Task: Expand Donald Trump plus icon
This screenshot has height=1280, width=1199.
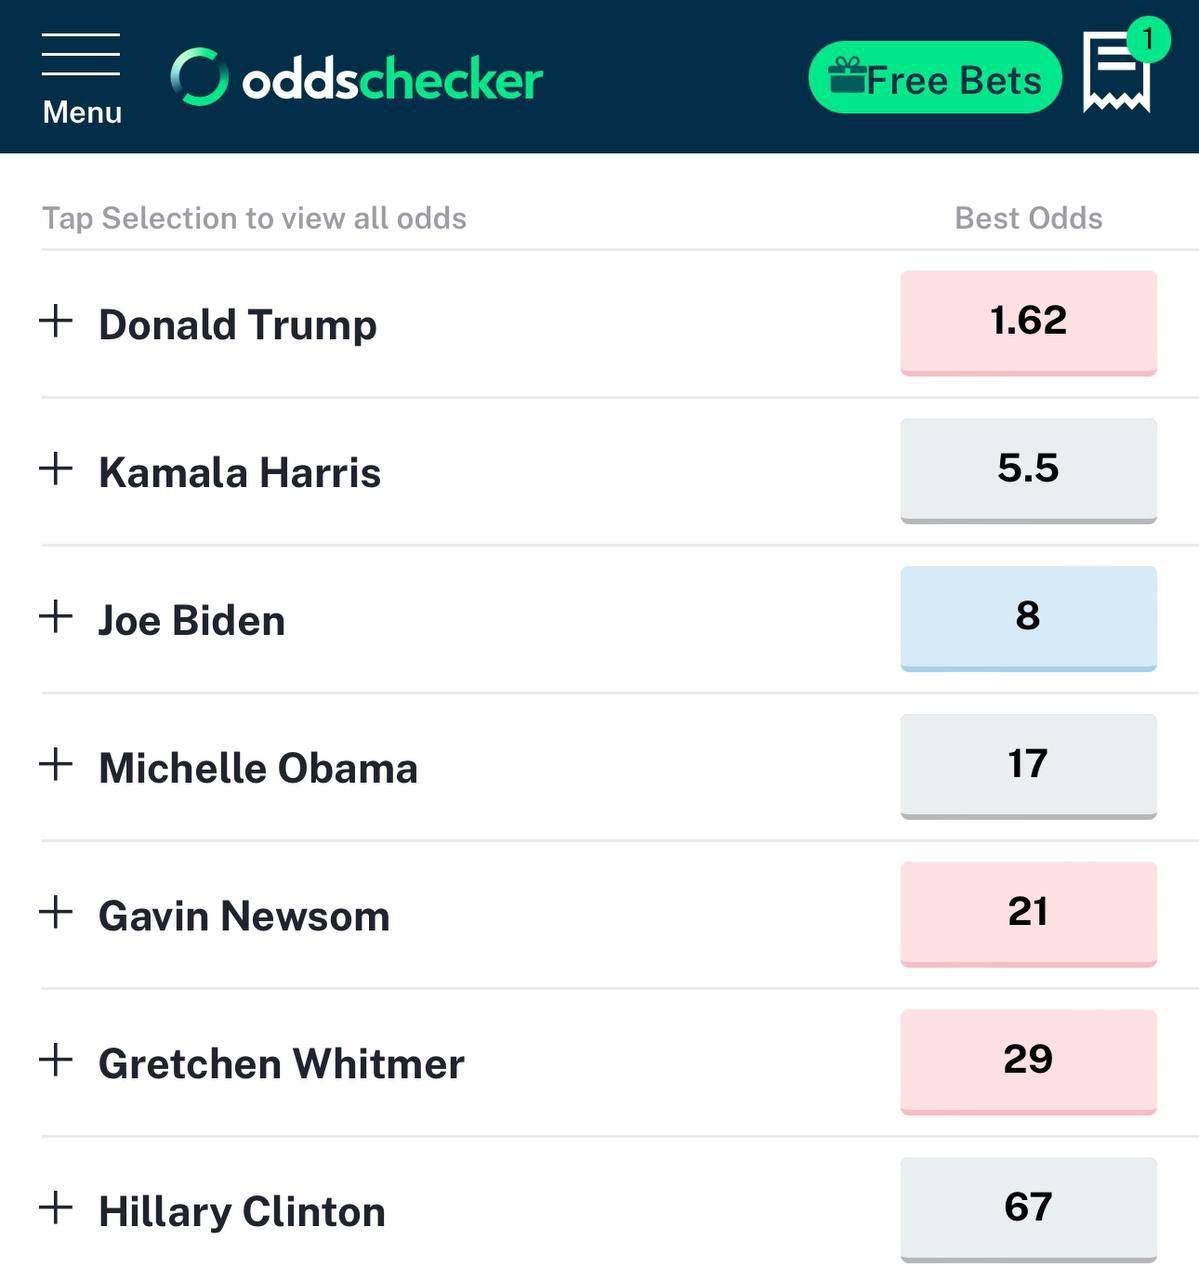Action: point(56,321)
